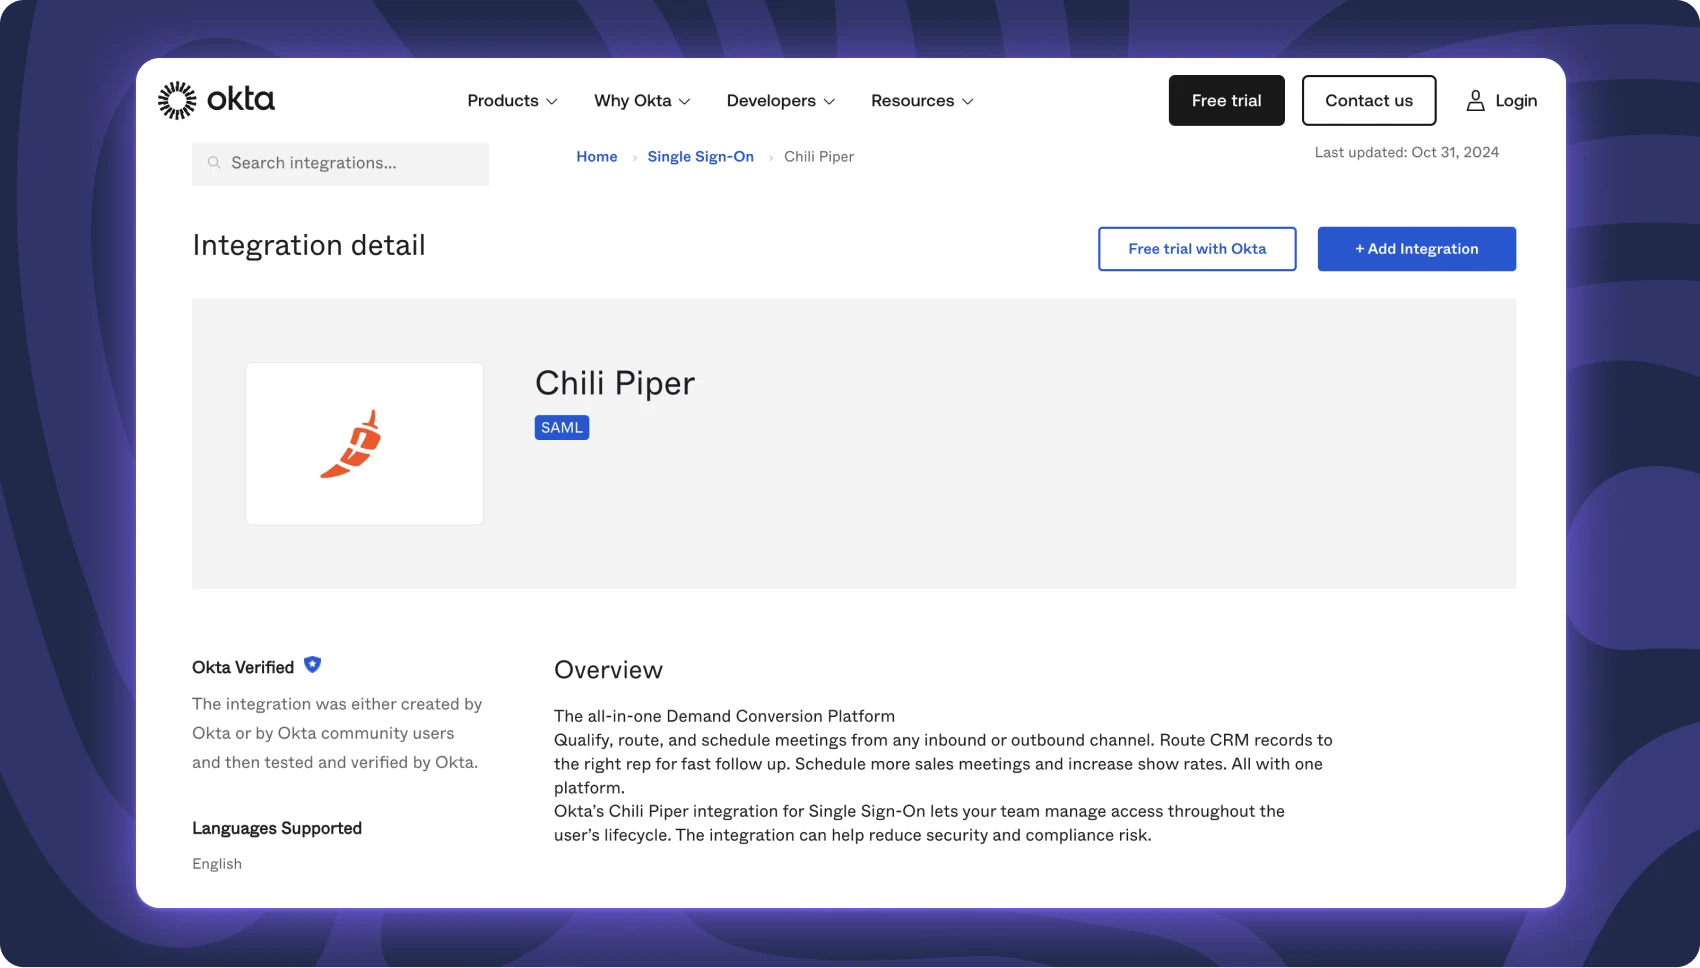Go to Home breadcrumb

(x=597, y=157)
